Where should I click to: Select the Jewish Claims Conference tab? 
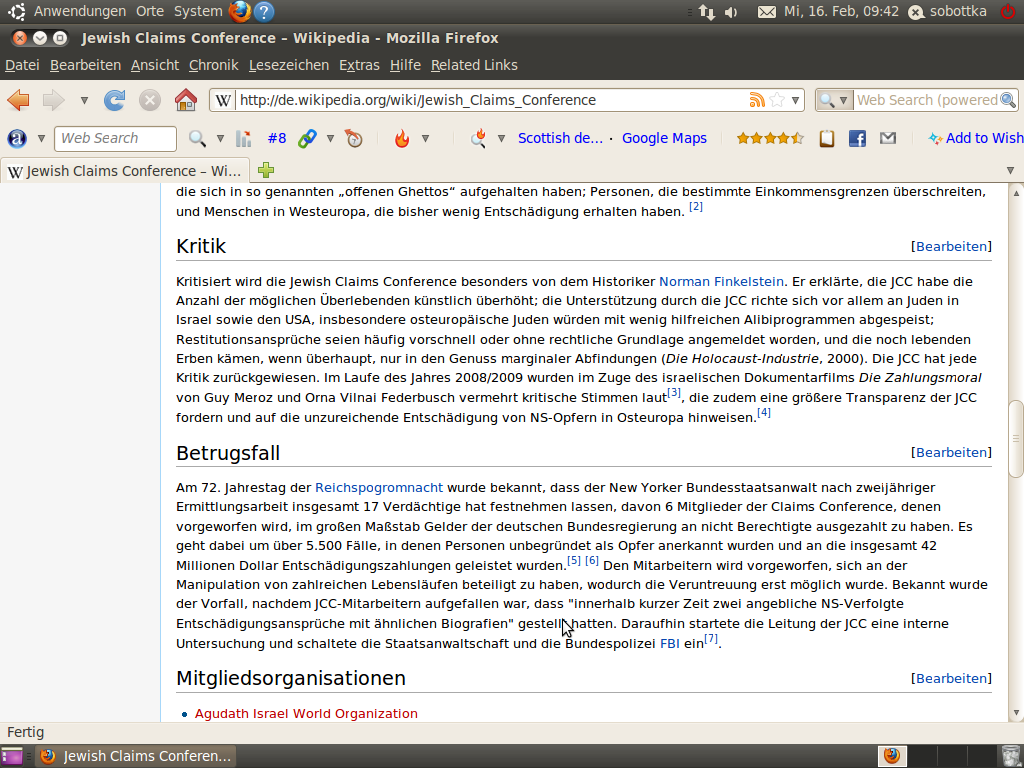125,171
